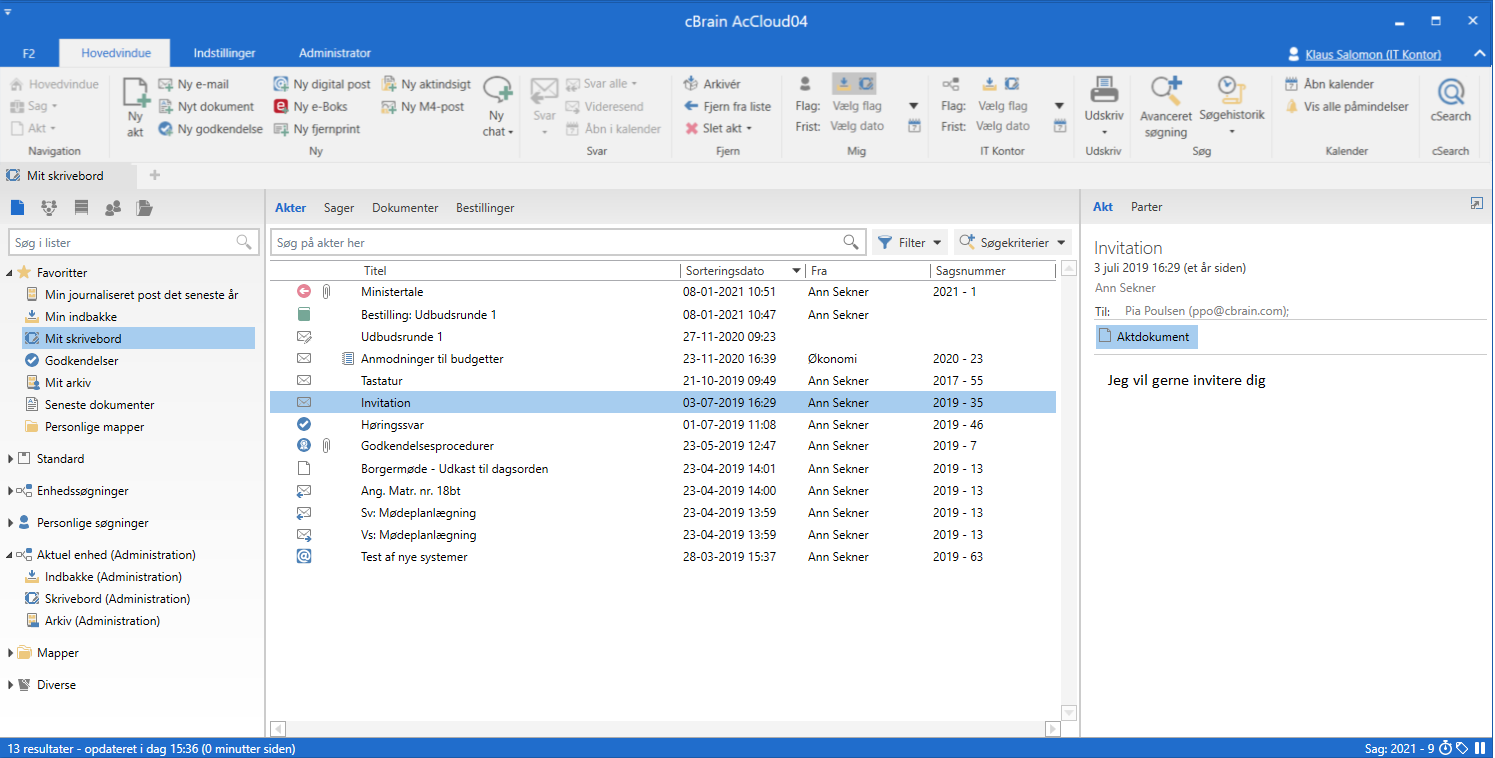Toggle the inbox icon in the IT Kontor group
Viewport: 1495px width, 758px height.
pos(989,84)
